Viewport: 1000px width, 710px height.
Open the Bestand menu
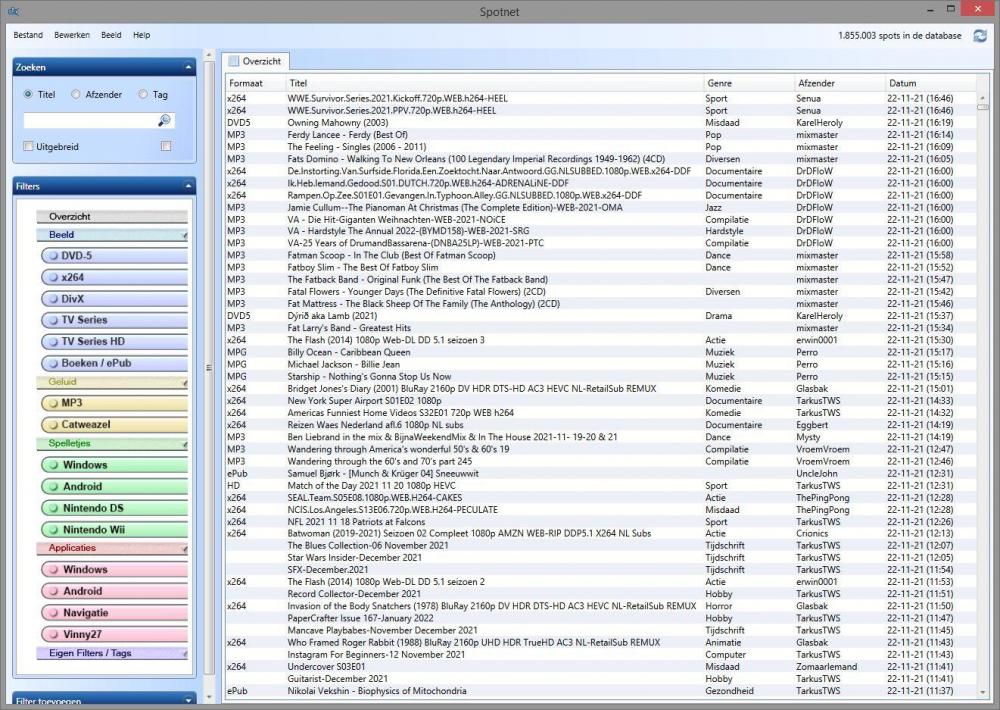[28, 35]
